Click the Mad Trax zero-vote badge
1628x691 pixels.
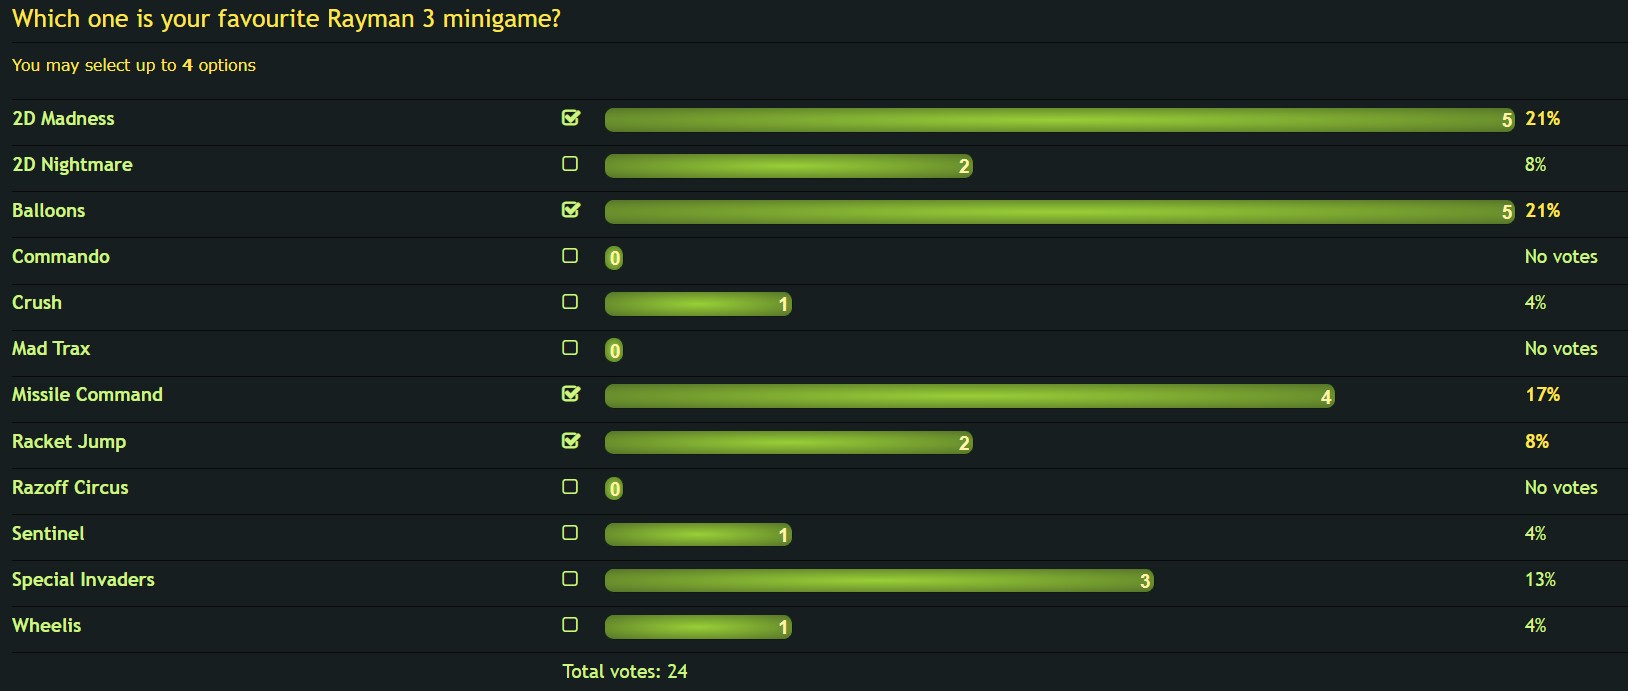click(x=614, y=350)
